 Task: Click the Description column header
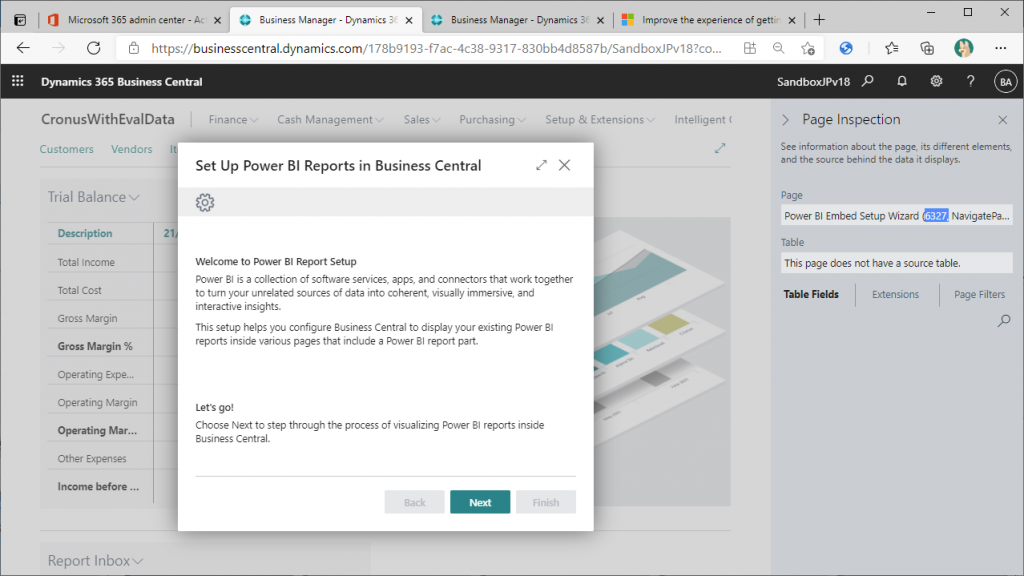(x=85, y=233)
